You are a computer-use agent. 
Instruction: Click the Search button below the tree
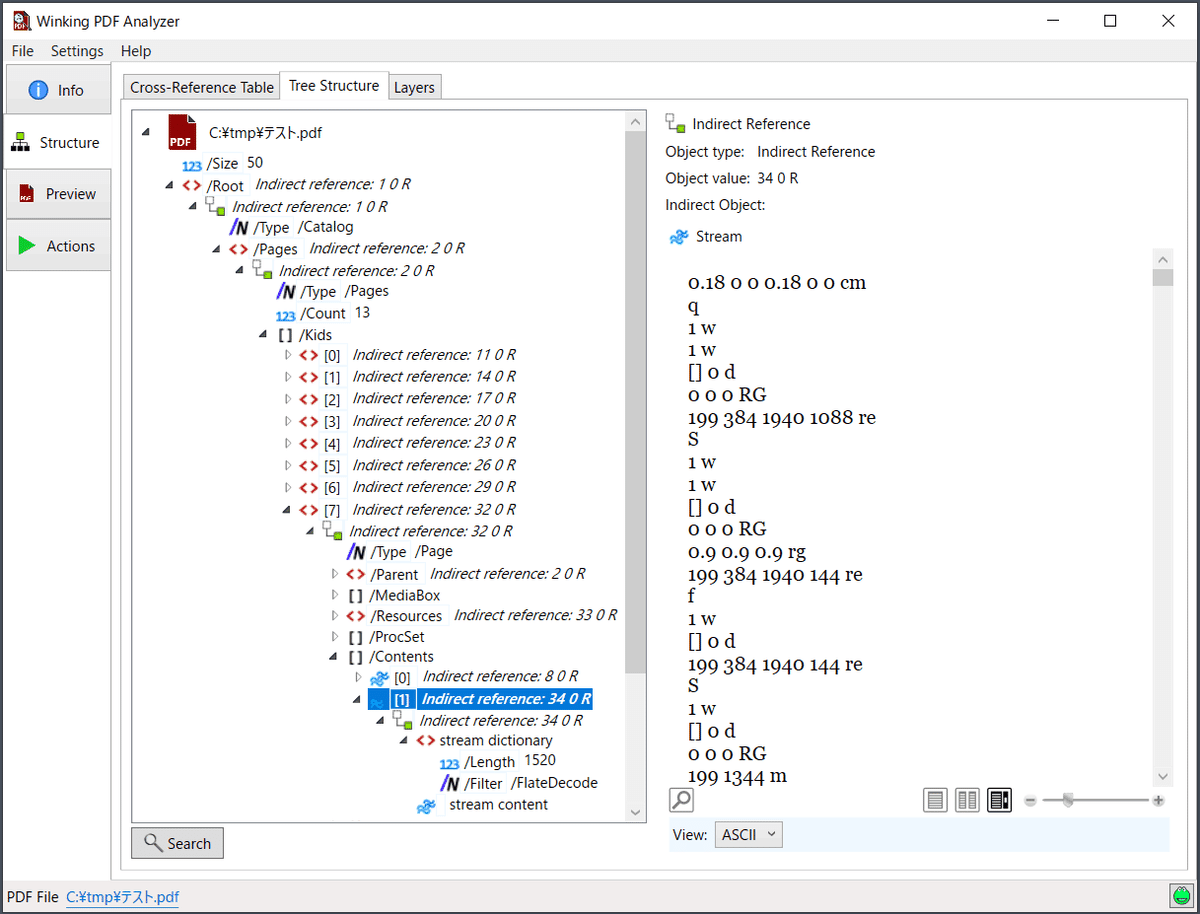(x=177, y=843)
